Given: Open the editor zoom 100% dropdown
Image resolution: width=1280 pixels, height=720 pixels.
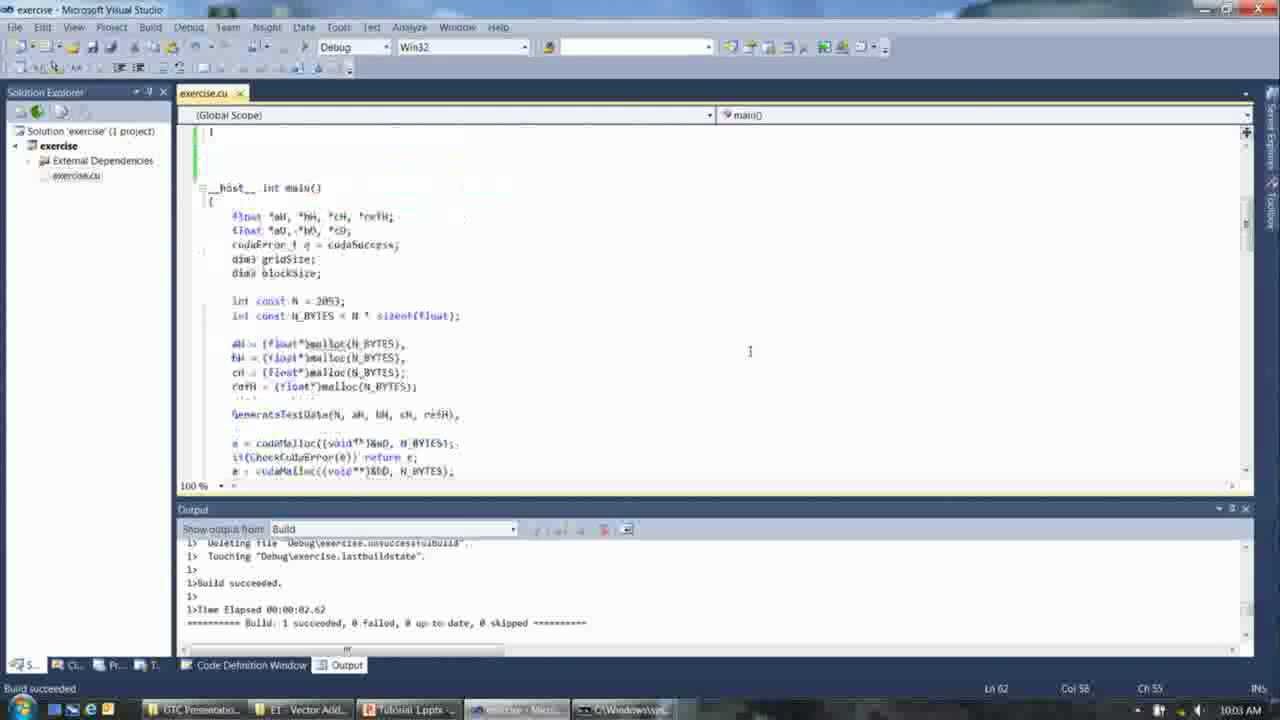Looking at the screenshot, I should 221,486.
